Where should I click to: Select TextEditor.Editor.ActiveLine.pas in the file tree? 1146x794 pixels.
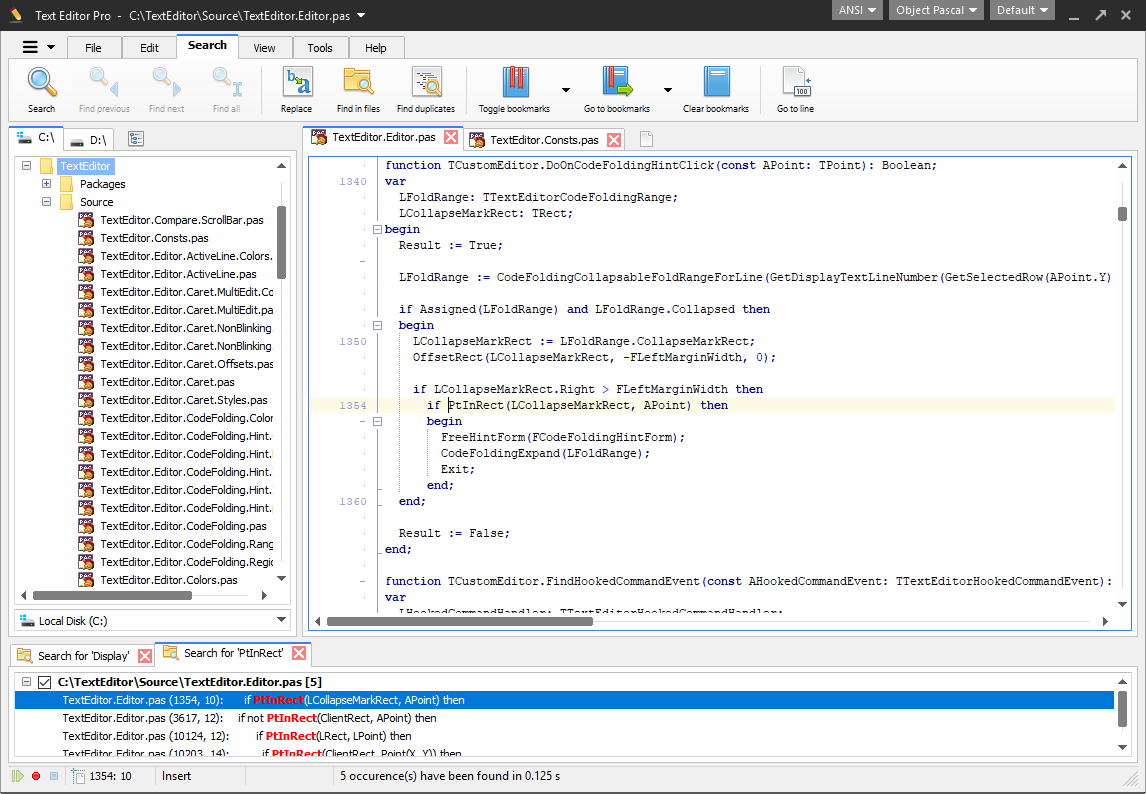[x=178, y=273]
